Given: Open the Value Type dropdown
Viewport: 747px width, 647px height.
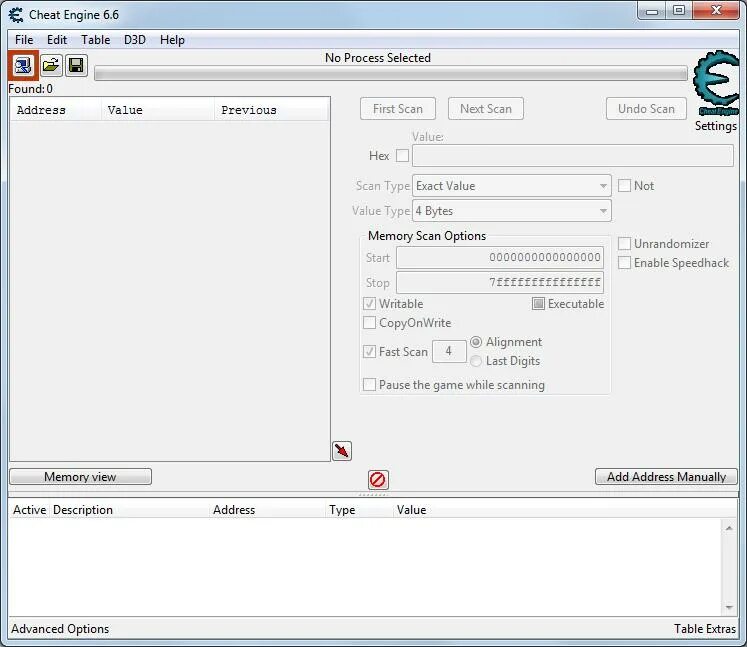Looking at the screenshot, I should 512,211.
